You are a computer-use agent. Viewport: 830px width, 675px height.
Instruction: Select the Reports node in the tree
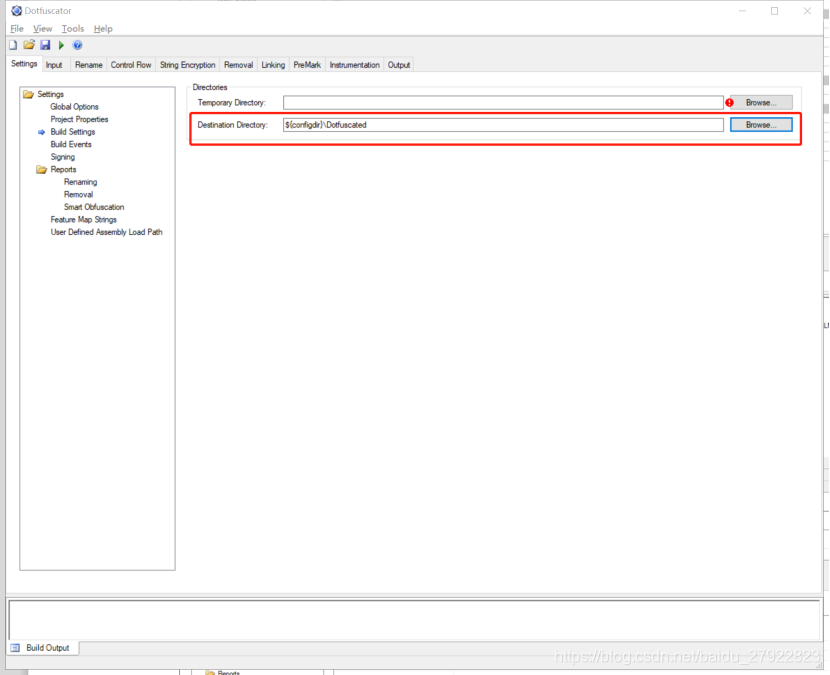coord(64,169)
